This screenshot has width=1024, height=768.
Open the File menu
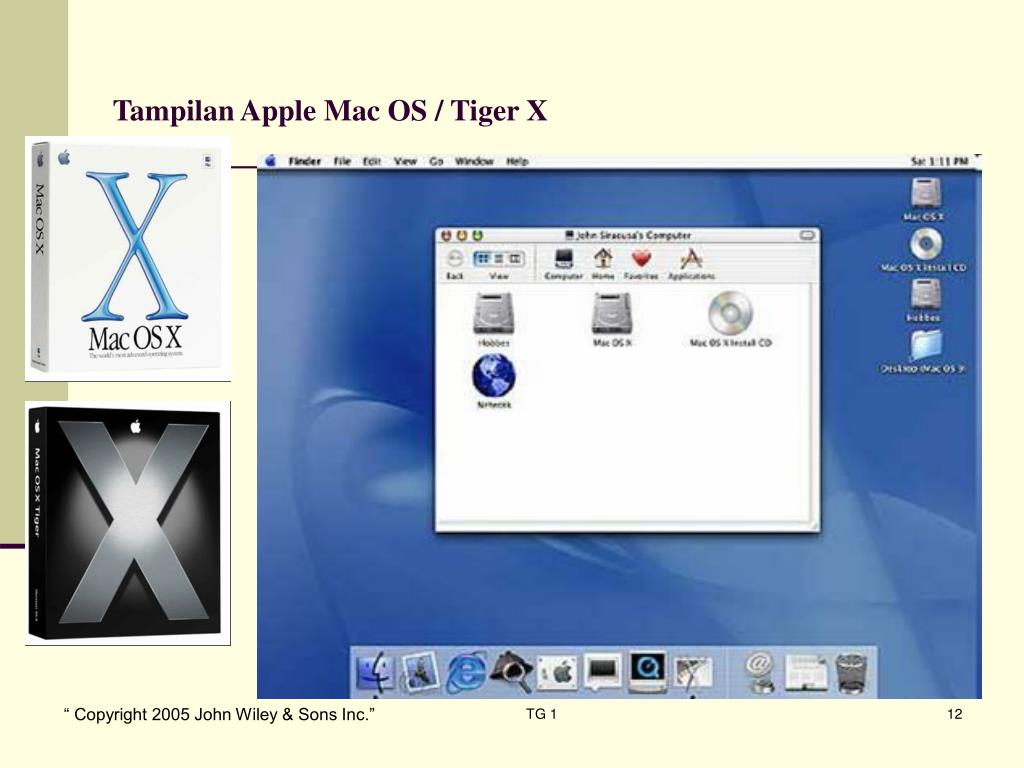point(342,161)
